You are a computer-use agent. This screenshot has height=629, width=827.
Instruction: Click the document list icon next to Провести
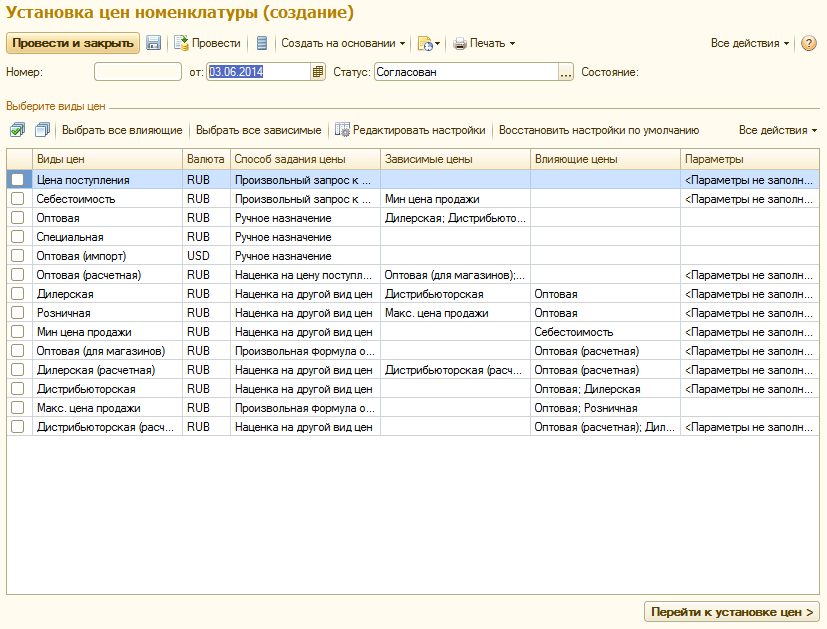[x=262, y=43]
